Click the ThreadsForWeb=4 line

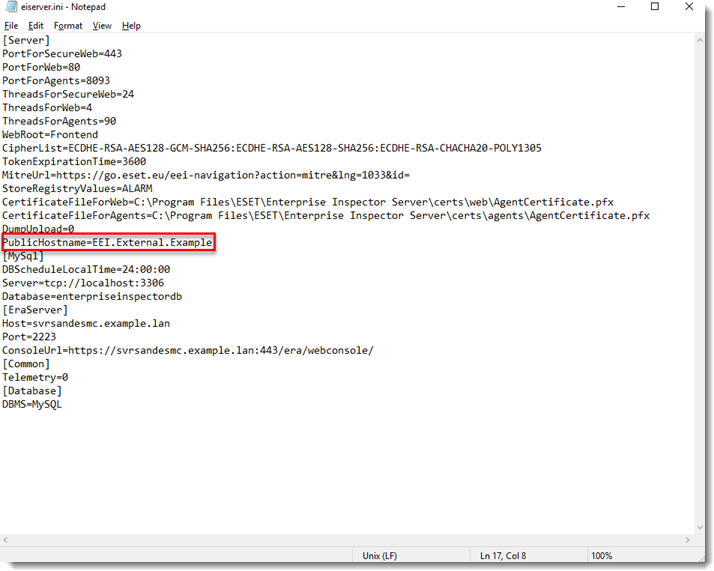coord(47,108)
